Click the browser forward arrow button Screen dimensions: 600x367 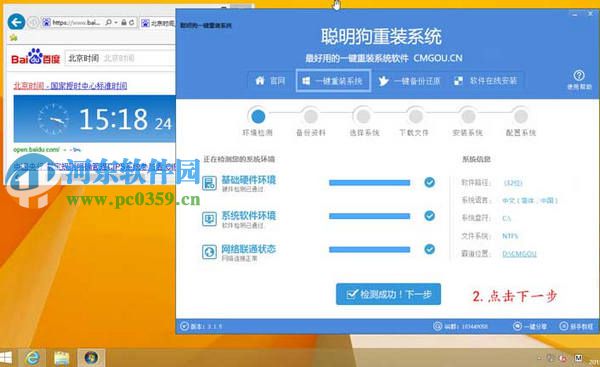34,23
